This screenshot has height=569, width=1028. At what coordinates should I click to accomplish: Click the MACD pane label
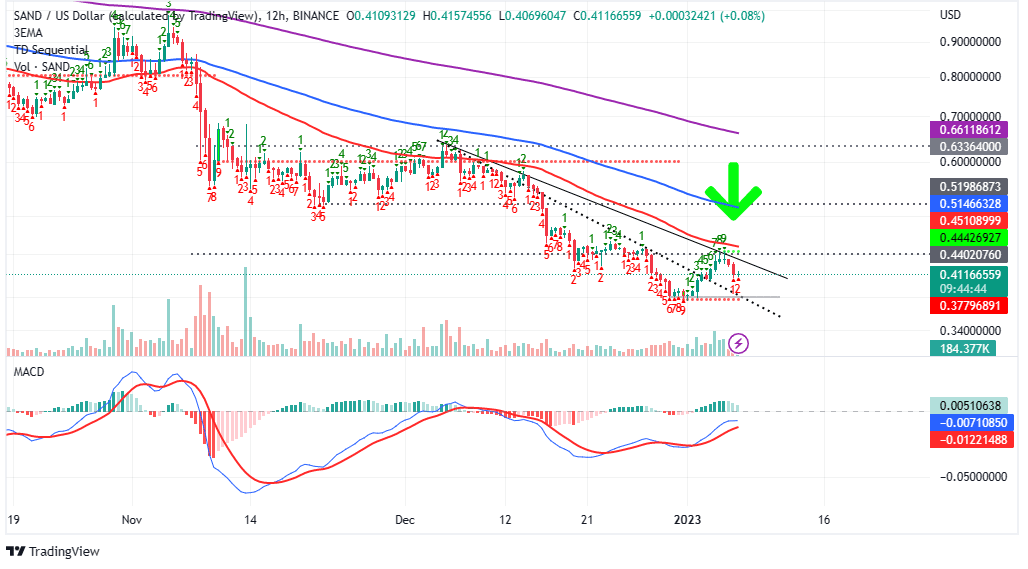[x=30, y=372]
